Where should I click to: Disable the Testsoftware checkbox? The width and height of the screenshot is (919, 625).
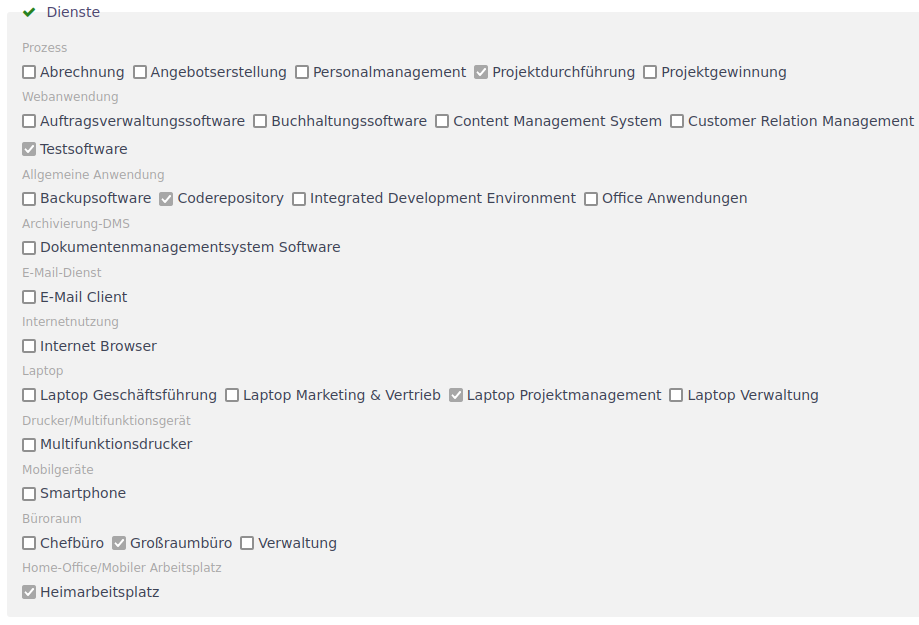29,149
